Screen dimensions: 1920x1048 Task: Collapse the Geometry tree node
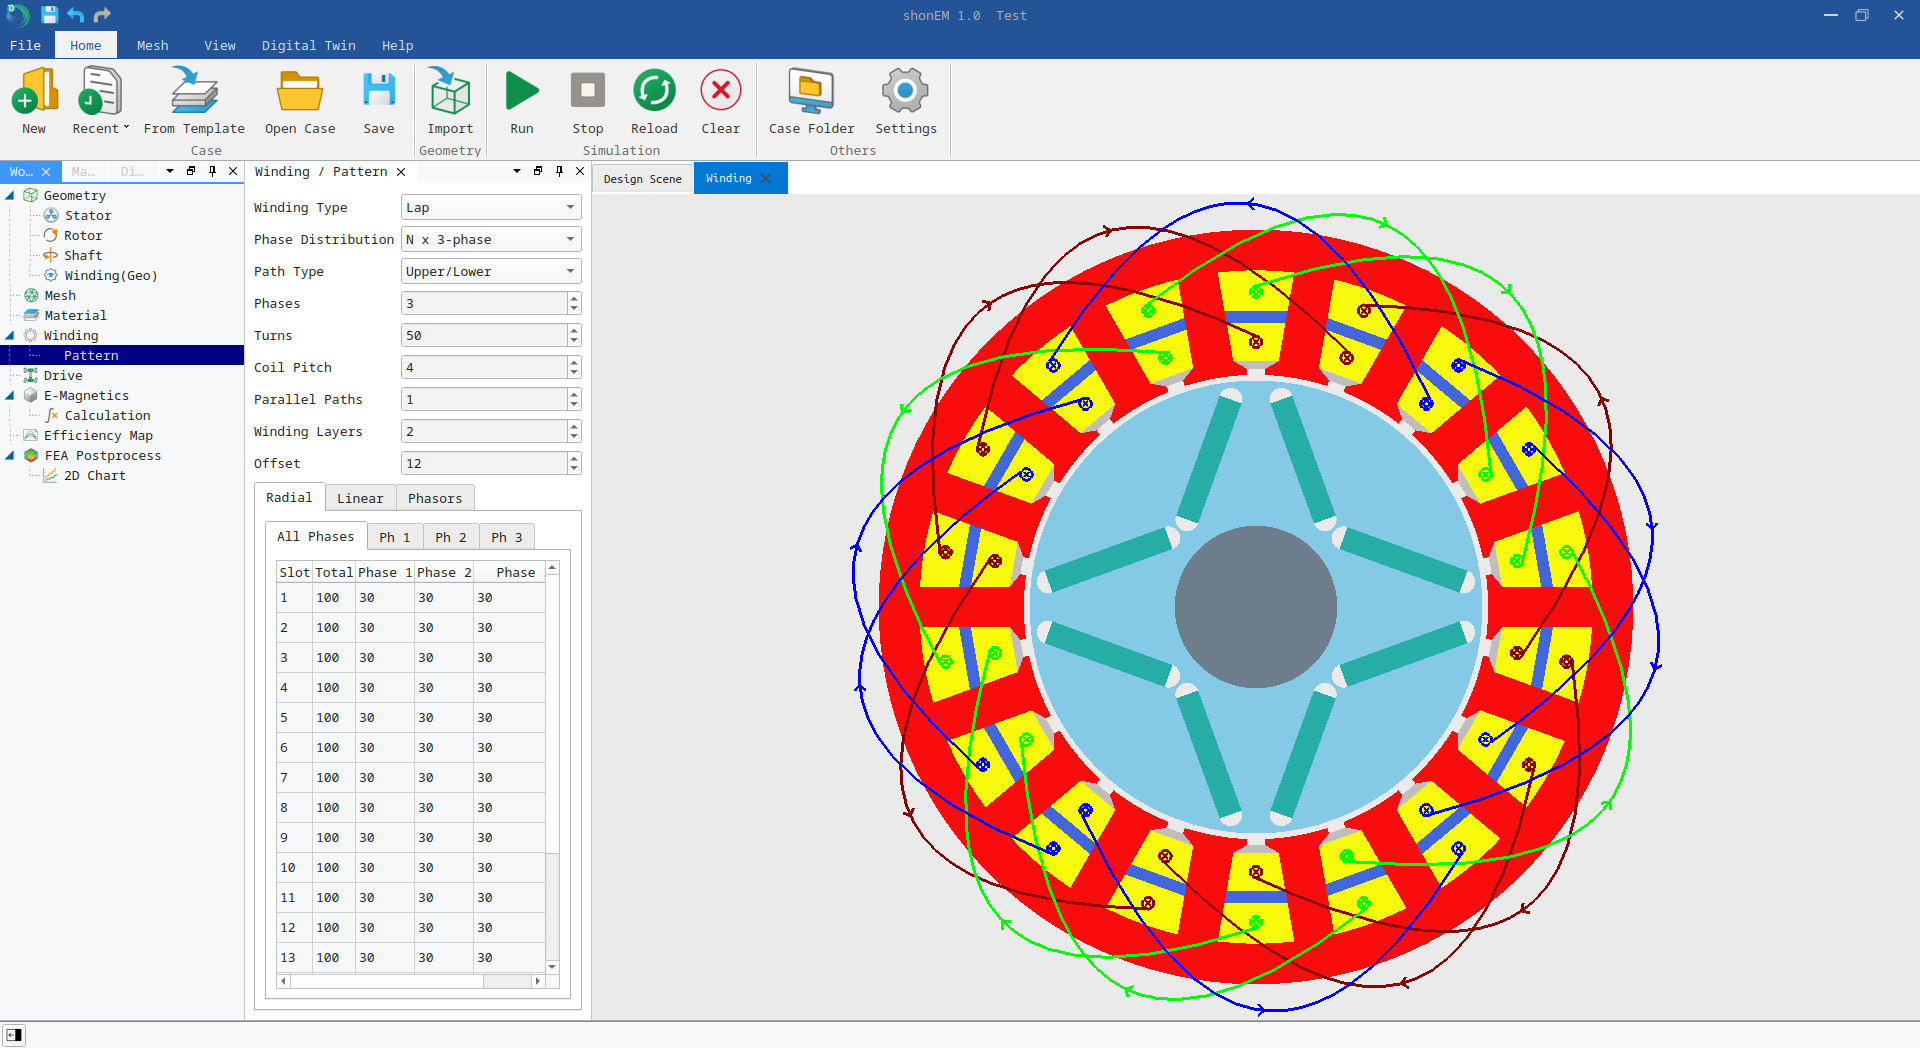pyautogui.click(x=10, y=195)
